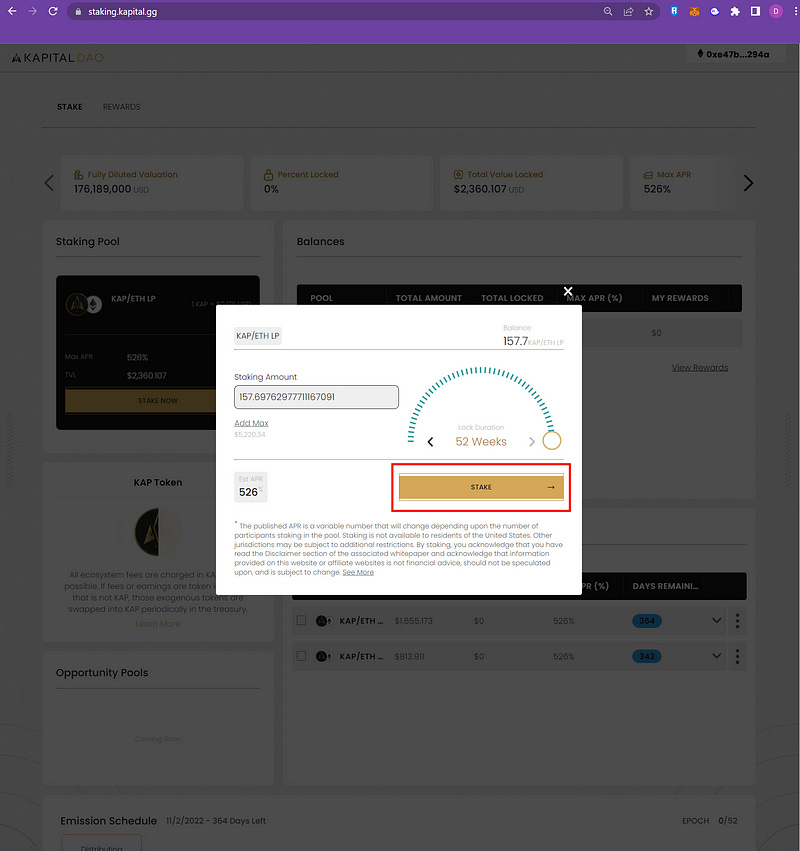Open the zoom magnifier in the address bar

pos(608,11)
